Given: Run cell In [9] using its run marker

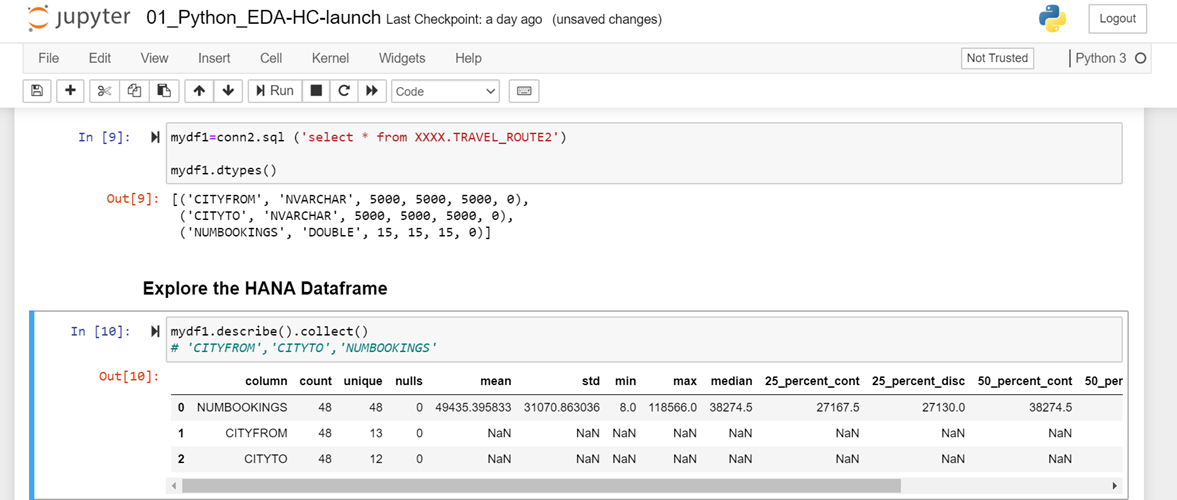Looking at the screenshot, I should click(x=155, y=137).
